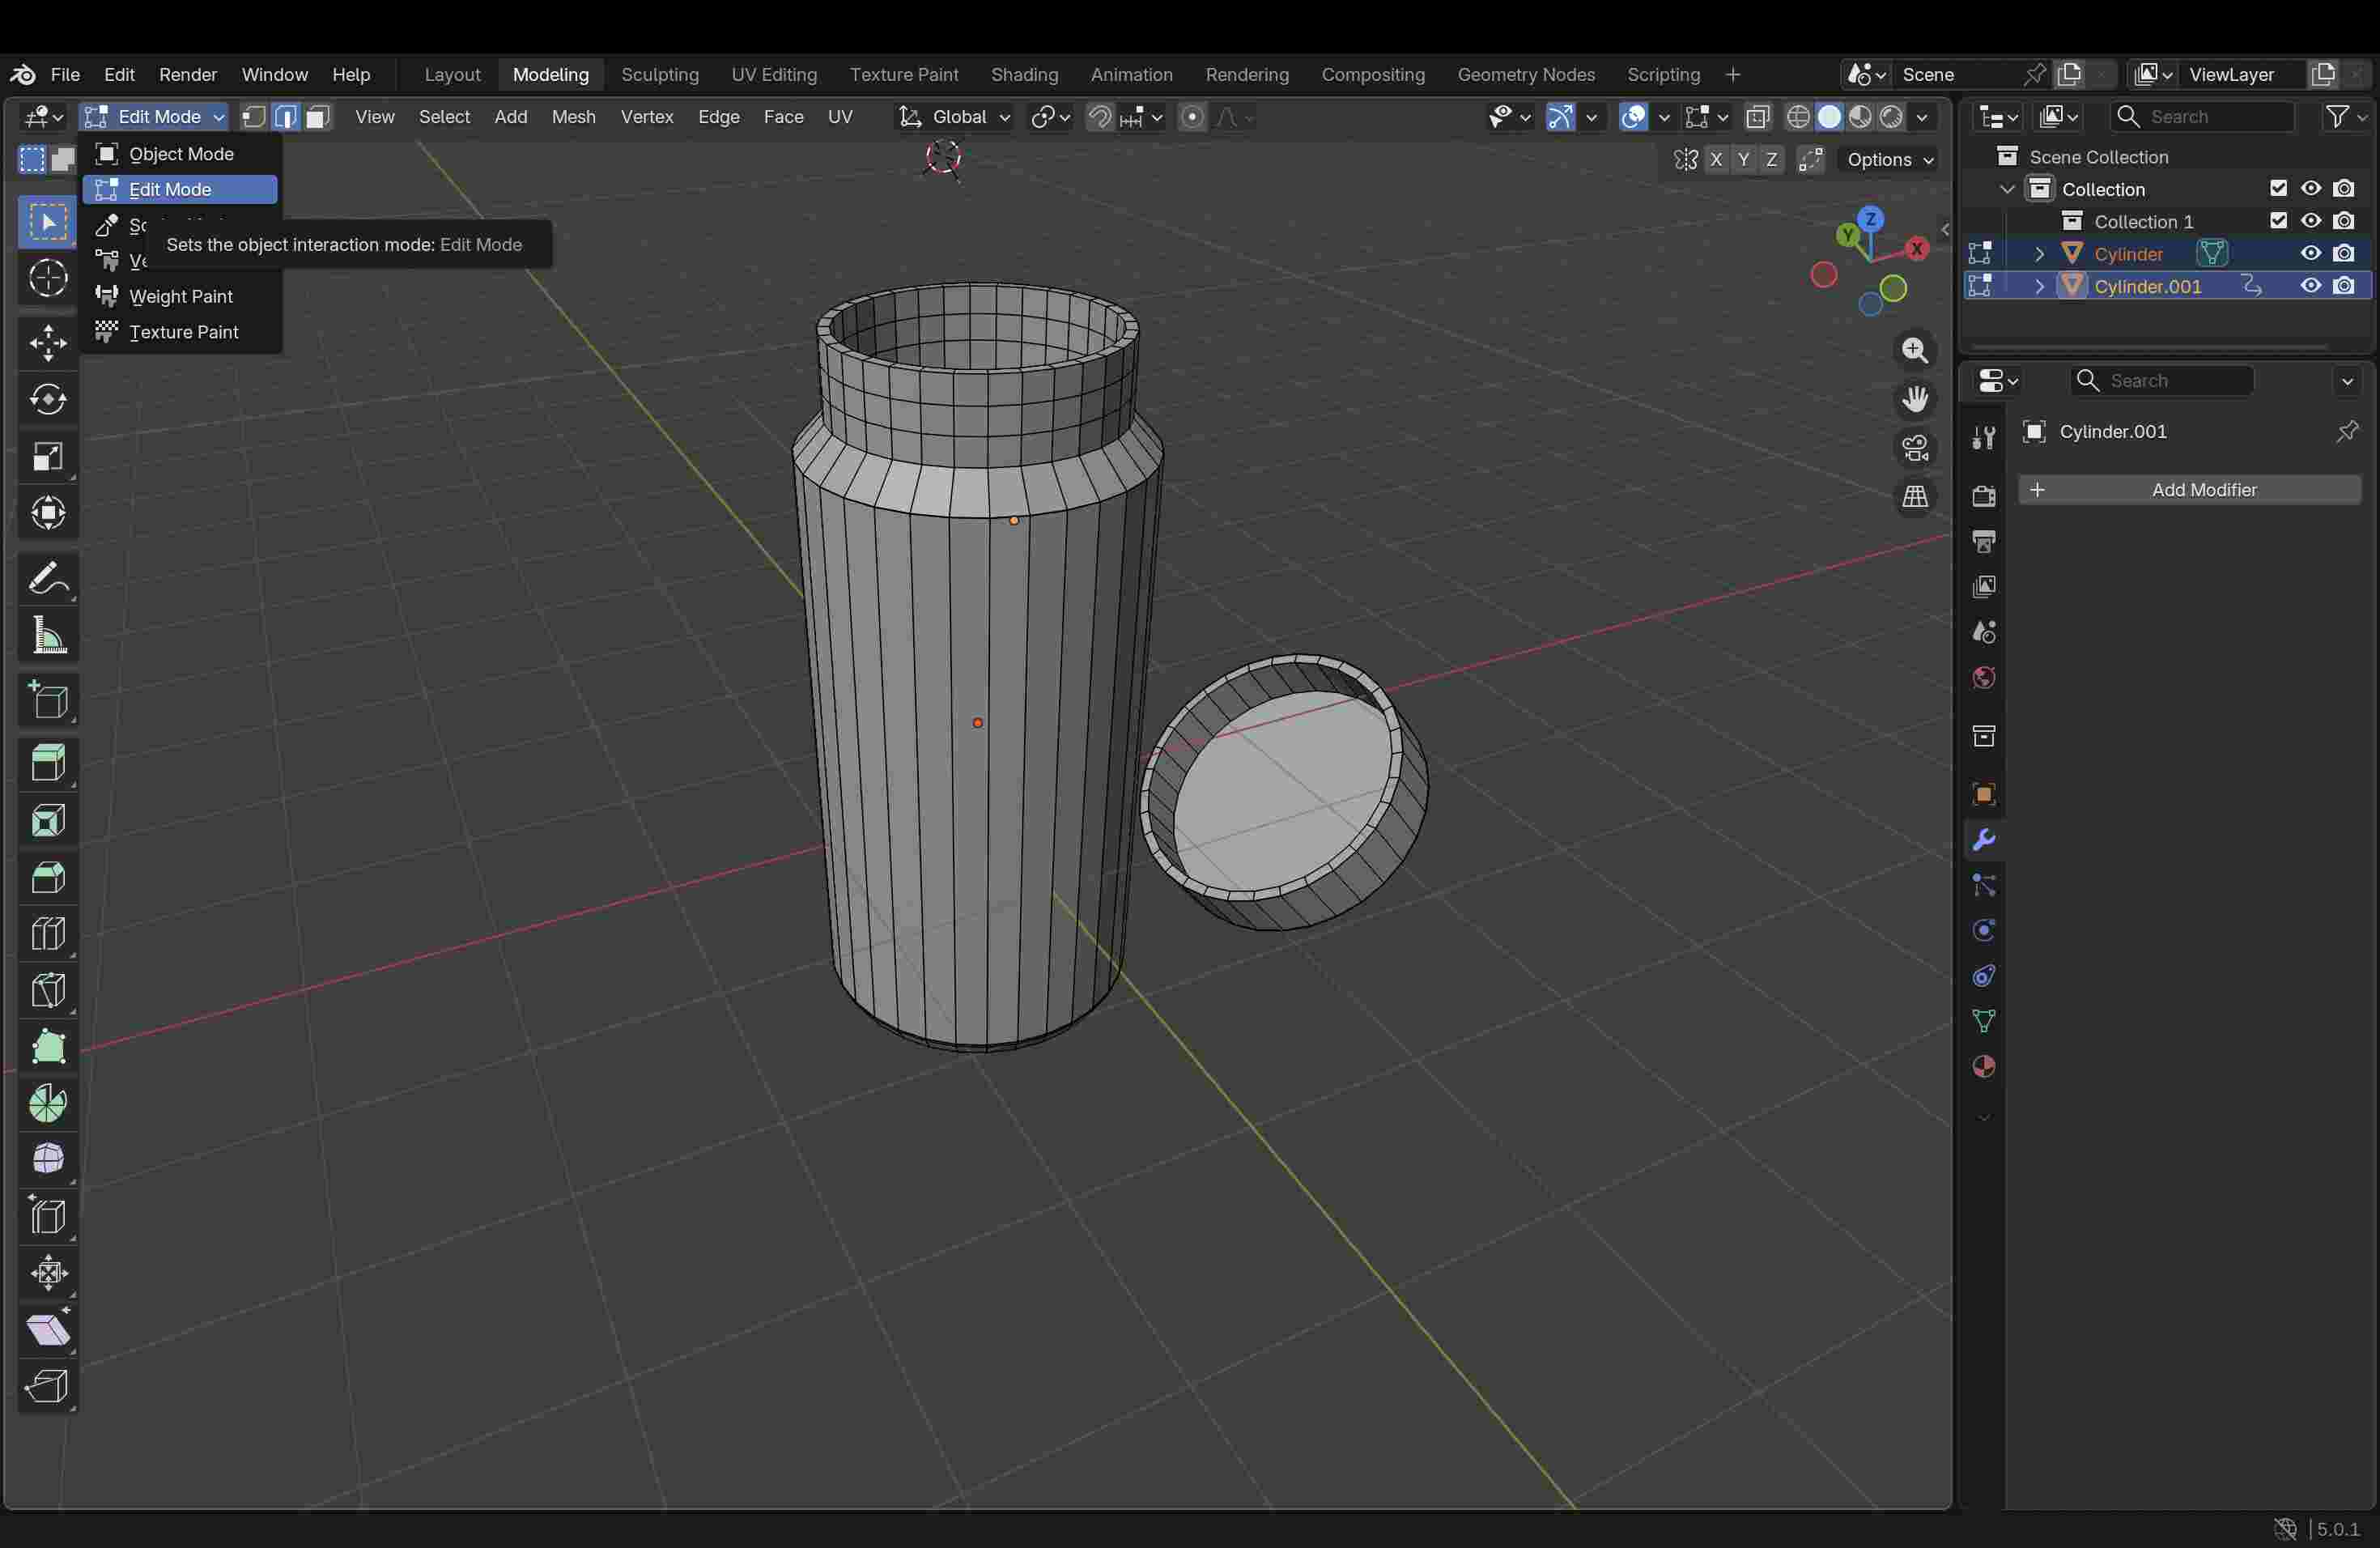
Task: Uncheck Collection 1 exclude checkbox
Action: pyautogui.click(x=2278, y=221)
